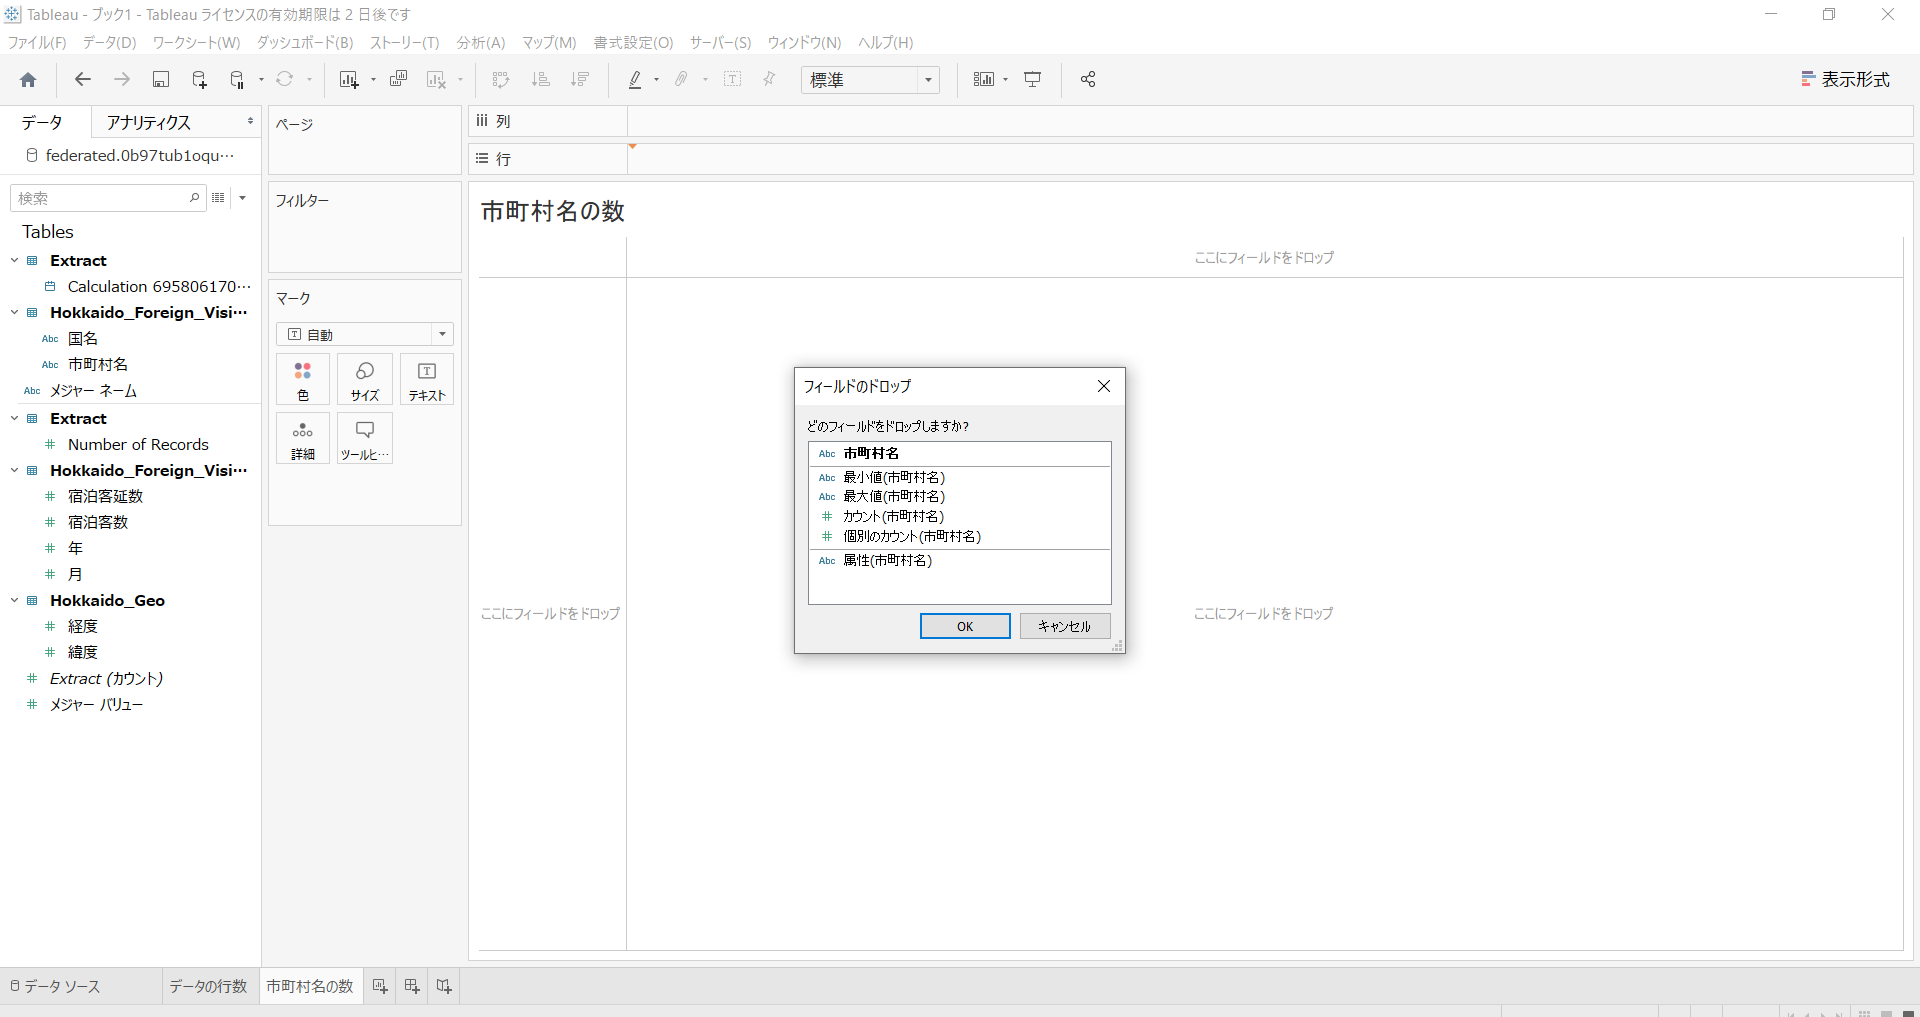Screen dimensions: 1920x1017
Task: Open the Text mark card
Action: [x=427, y=380]
